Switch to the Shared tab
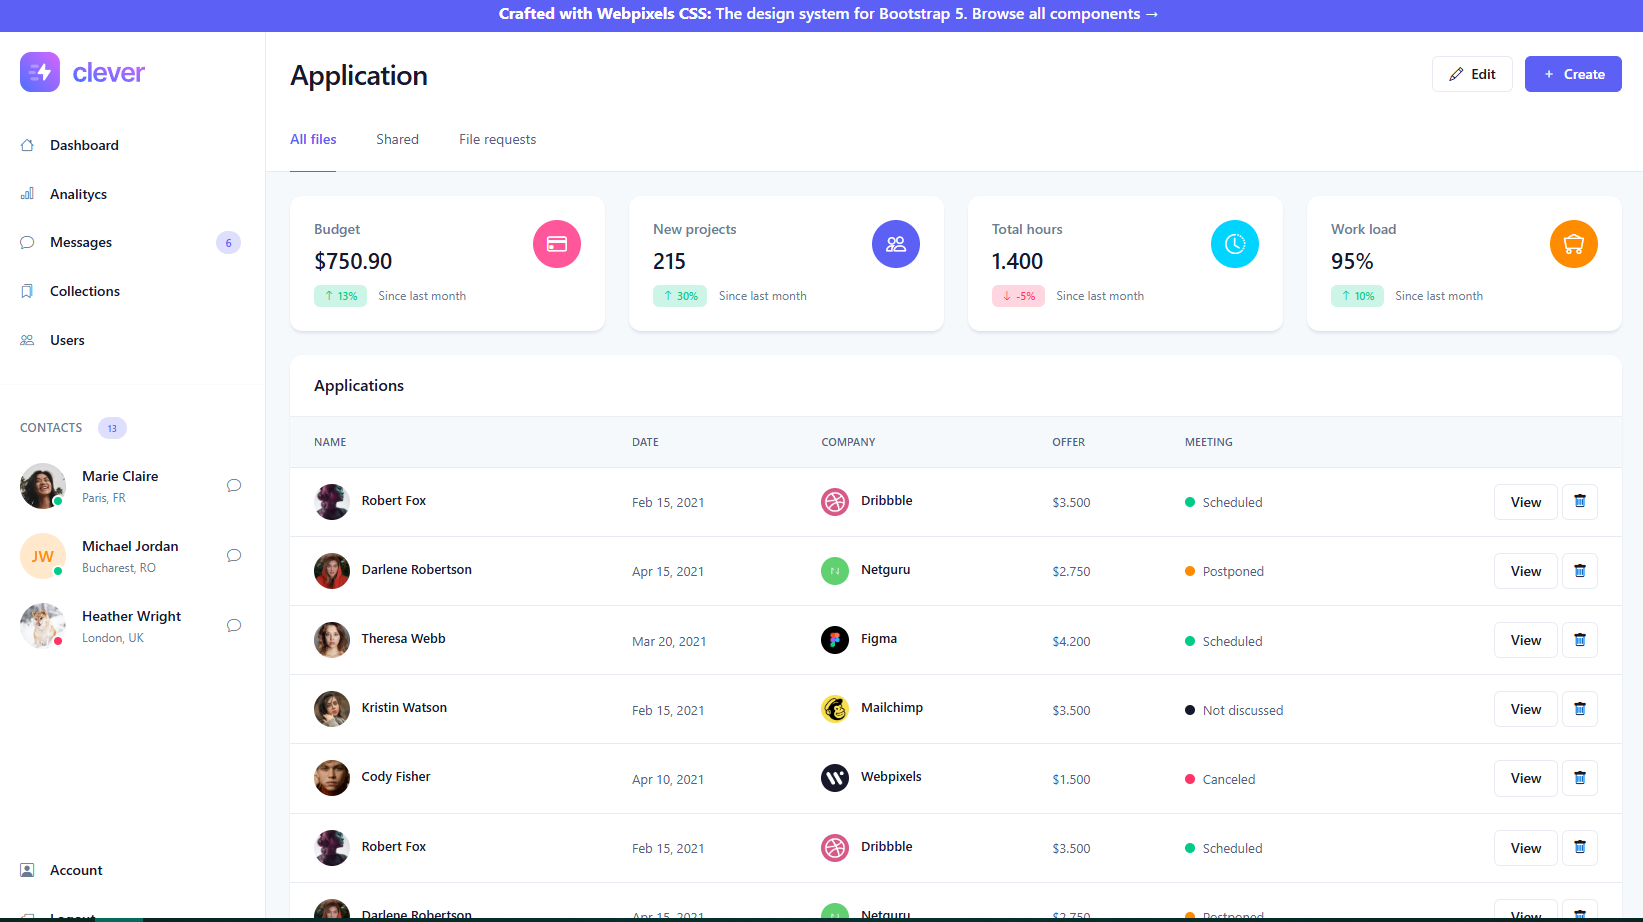The width and height of the screenshot is (1643, 922). (397, 140)
